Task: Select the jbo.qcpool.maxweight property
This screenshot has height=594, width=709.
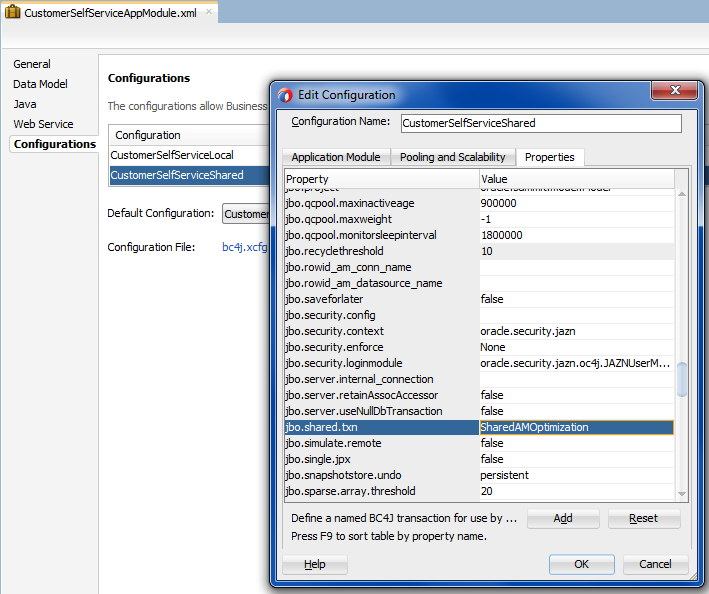Action: pos(382,219)
